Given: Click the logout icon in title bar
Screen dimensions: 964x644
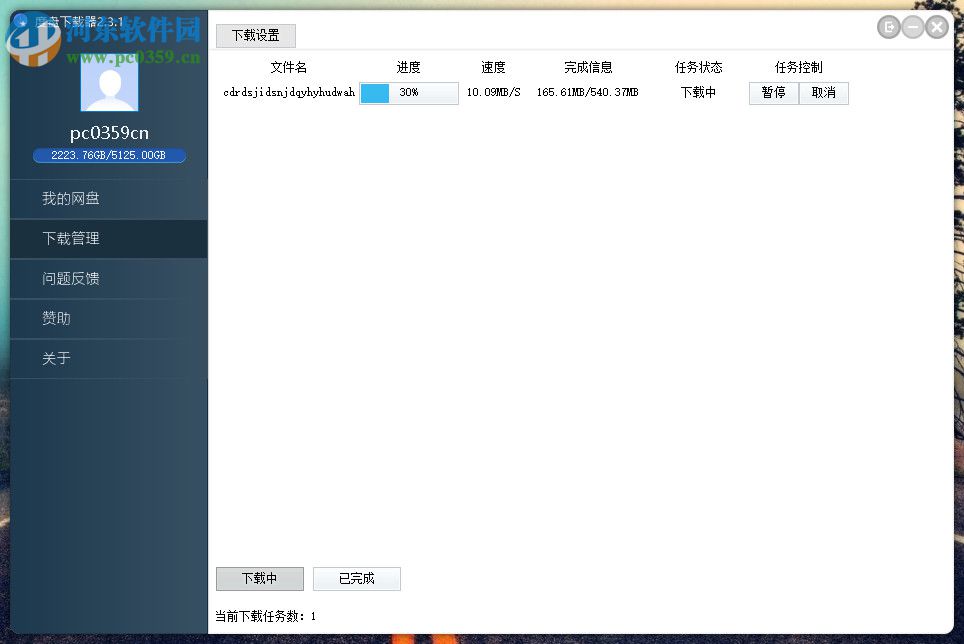Looking at the screenshot, I should tap(888, 27).
